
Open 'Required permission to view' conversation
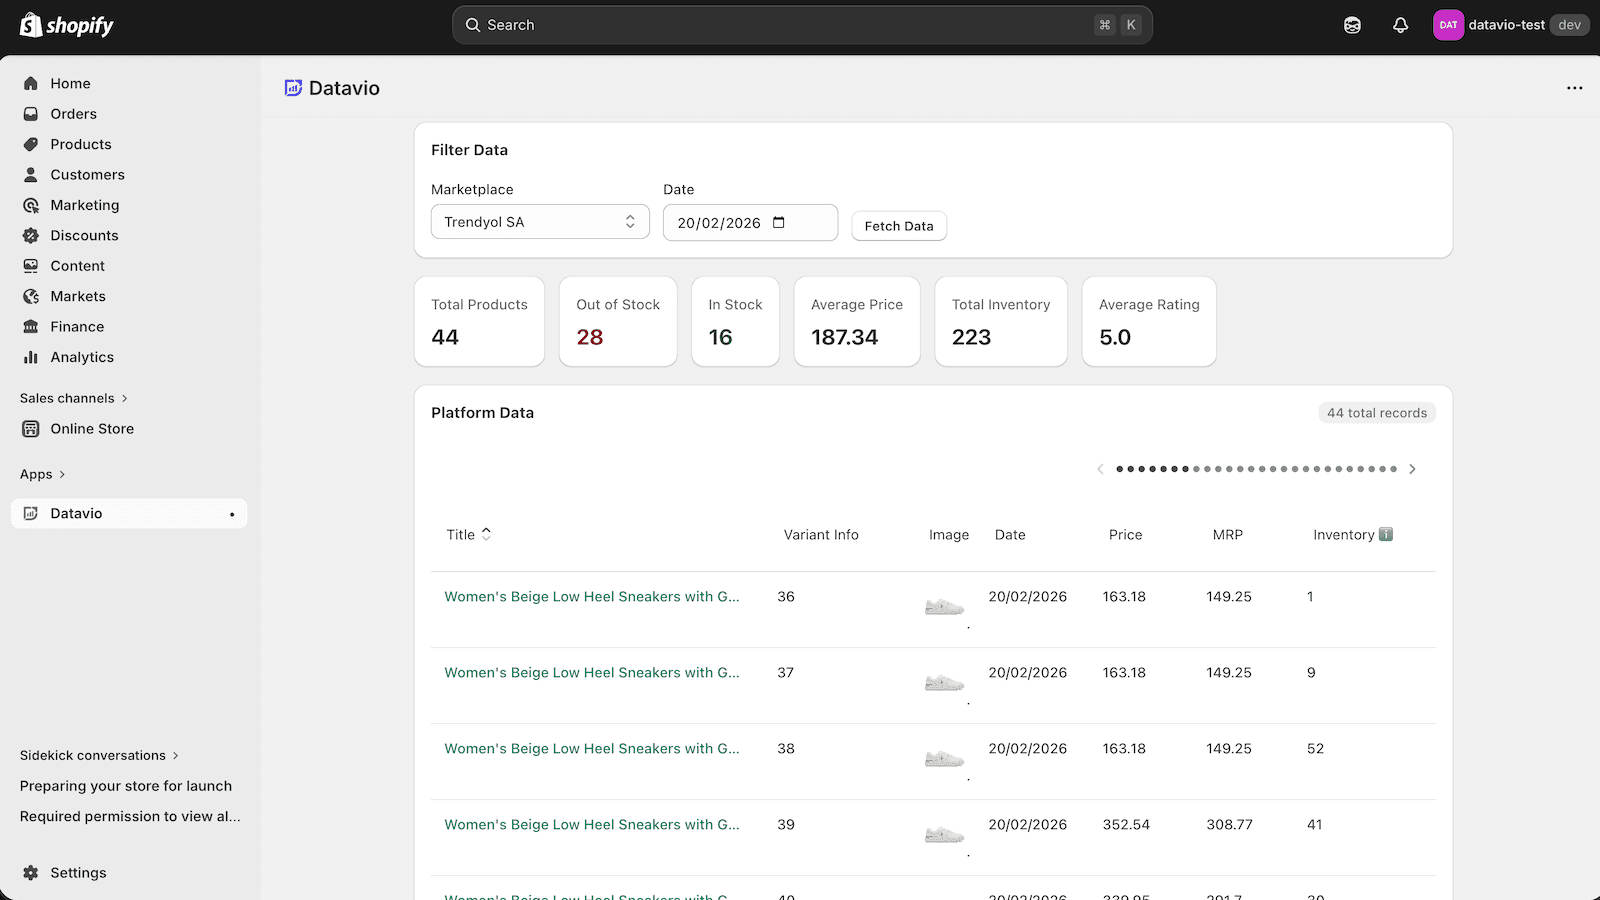tap(130, 816)
